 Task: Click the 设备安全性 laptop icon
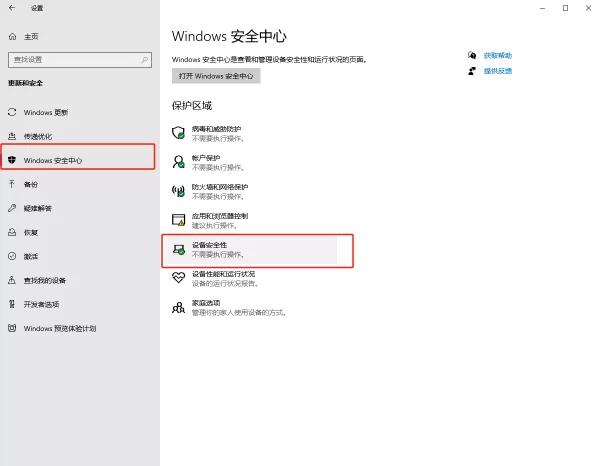[x=178, y=250]
